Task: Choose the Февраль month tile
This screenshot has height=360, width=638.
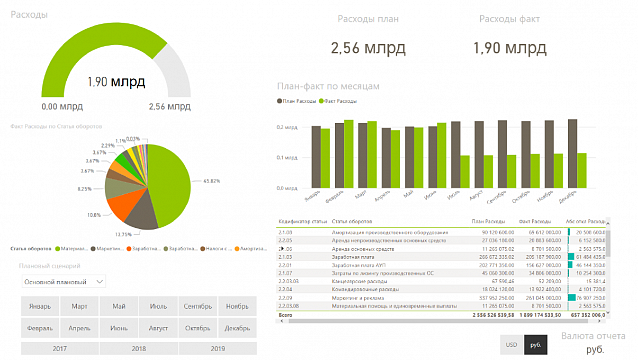Action: 40,328
